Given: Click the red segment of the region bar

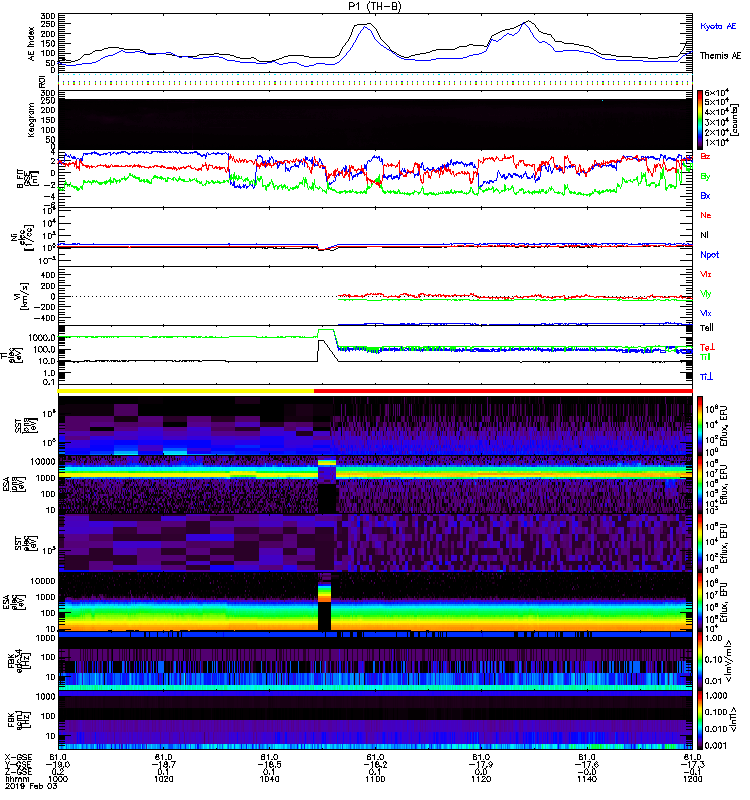Looking at the screenshot, I should click(x=503, y=390).
